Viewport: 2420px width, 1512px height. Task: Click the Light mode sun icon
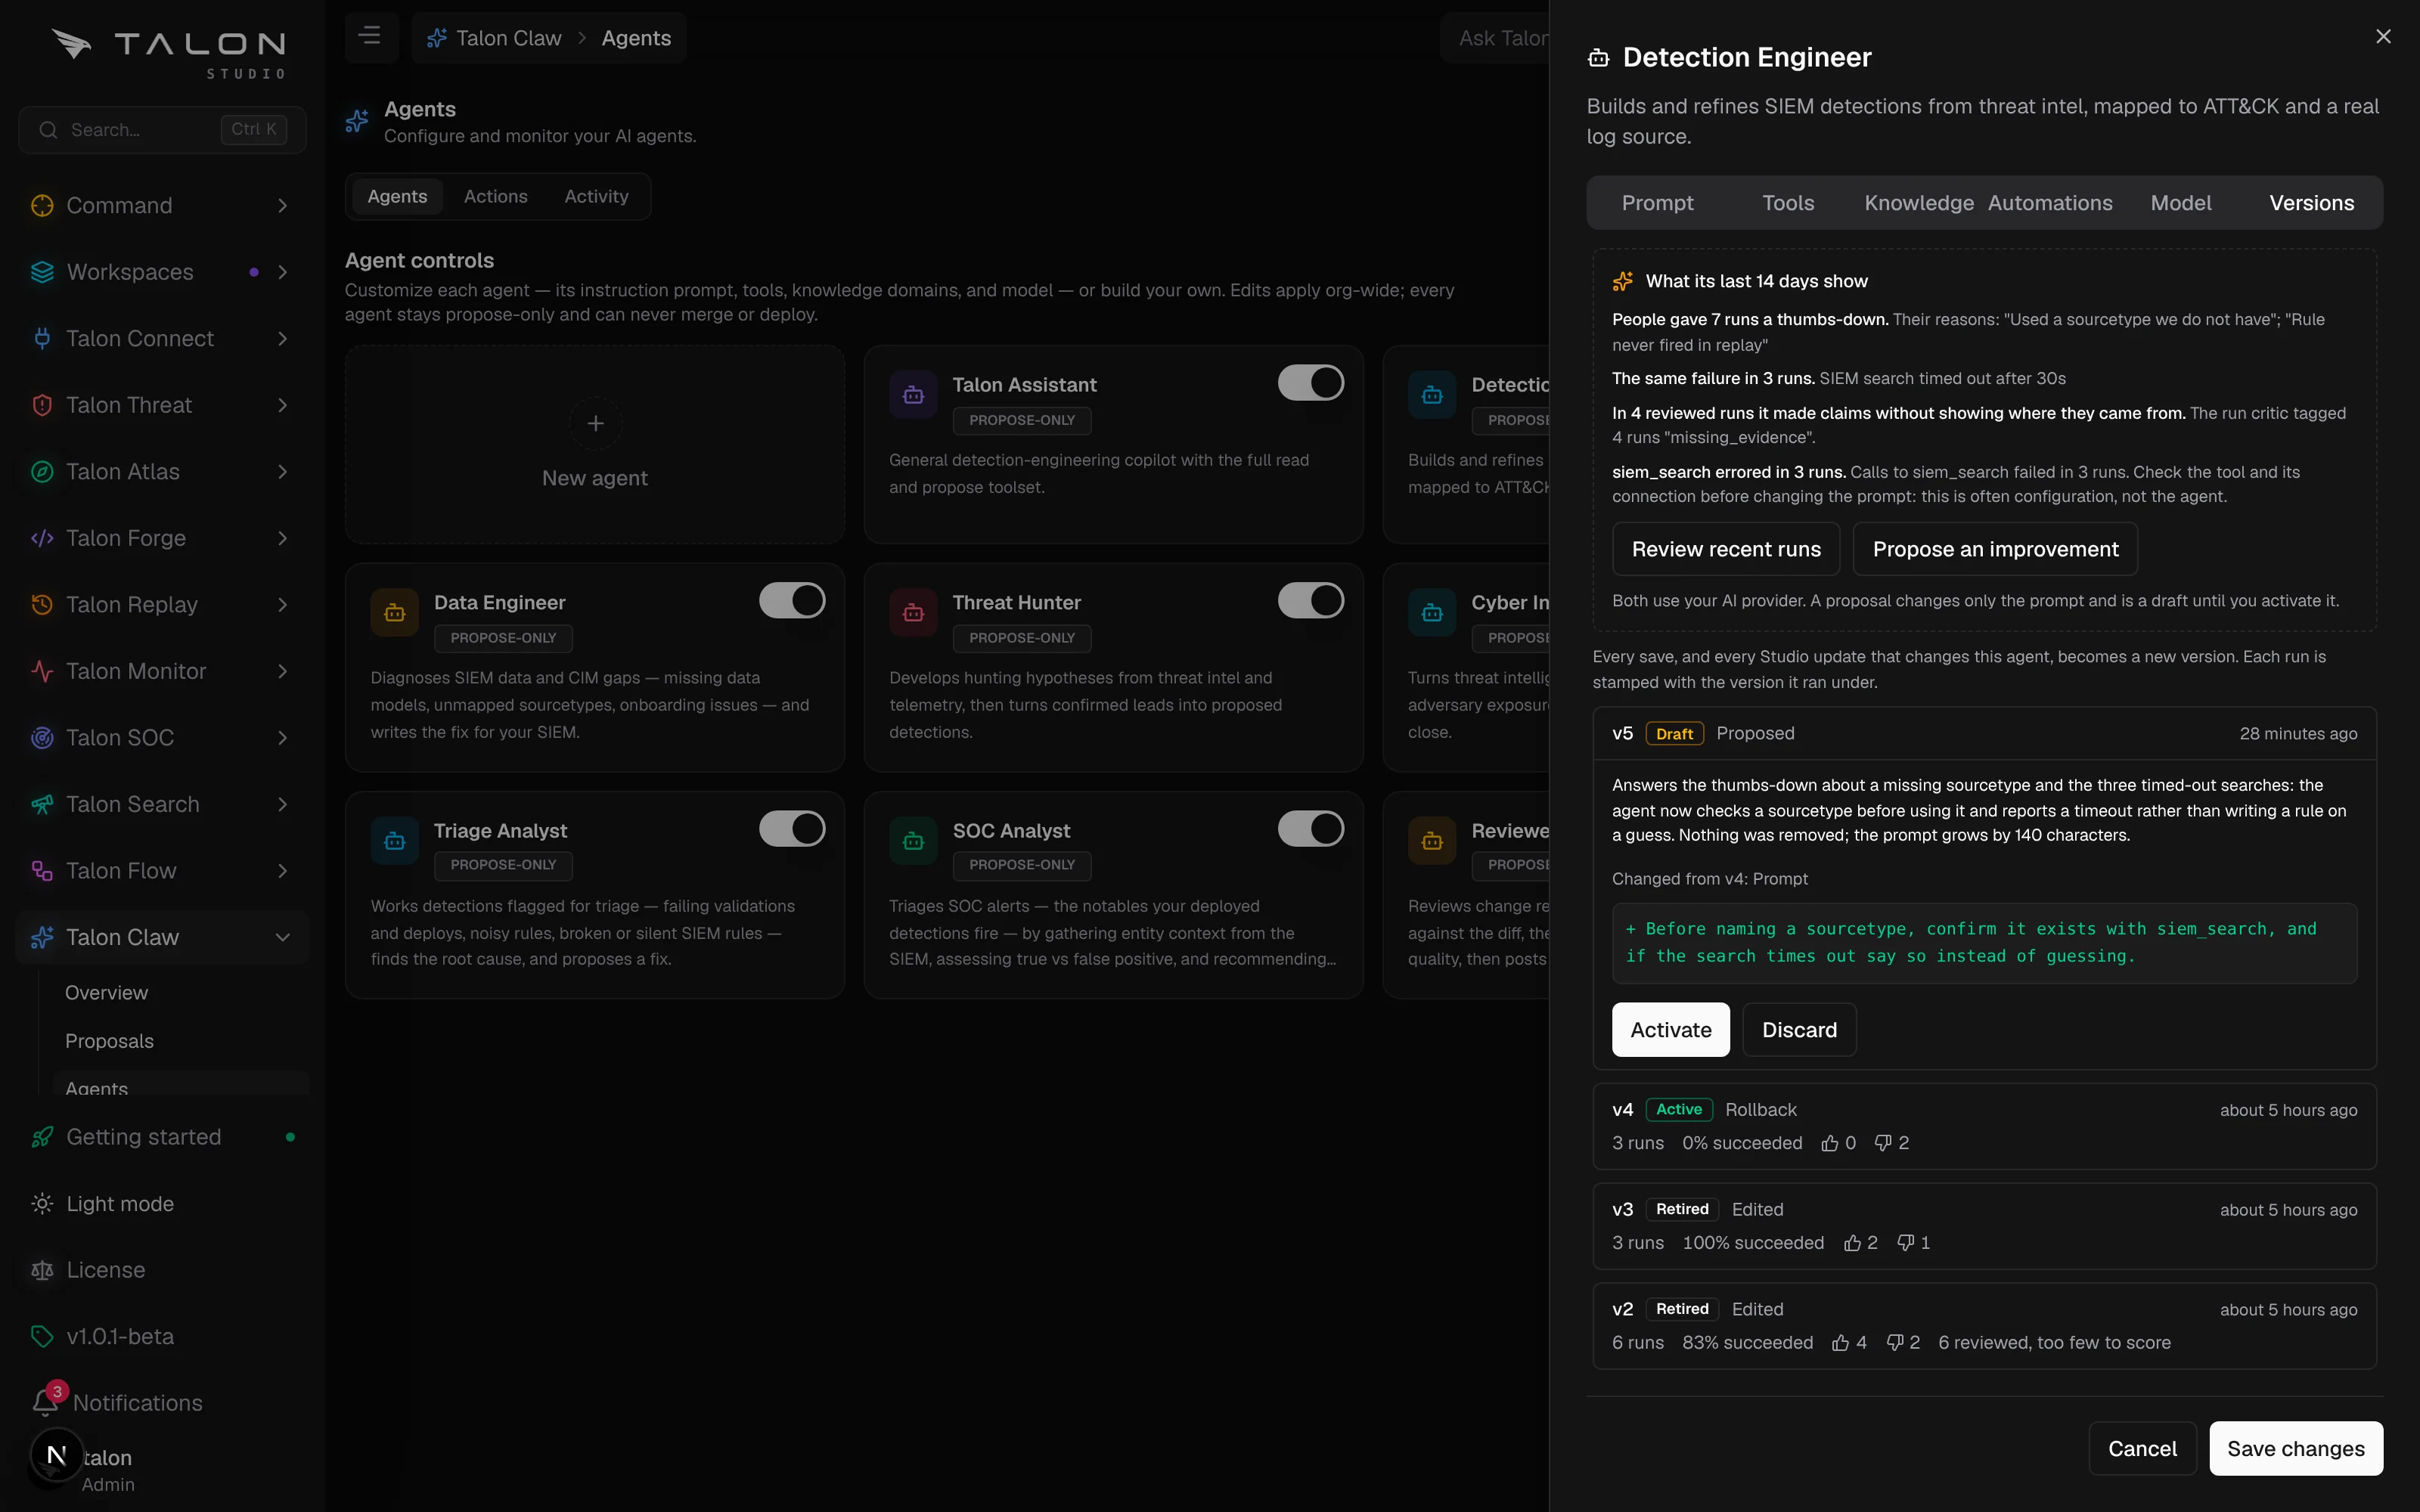tap(42, 1203)
